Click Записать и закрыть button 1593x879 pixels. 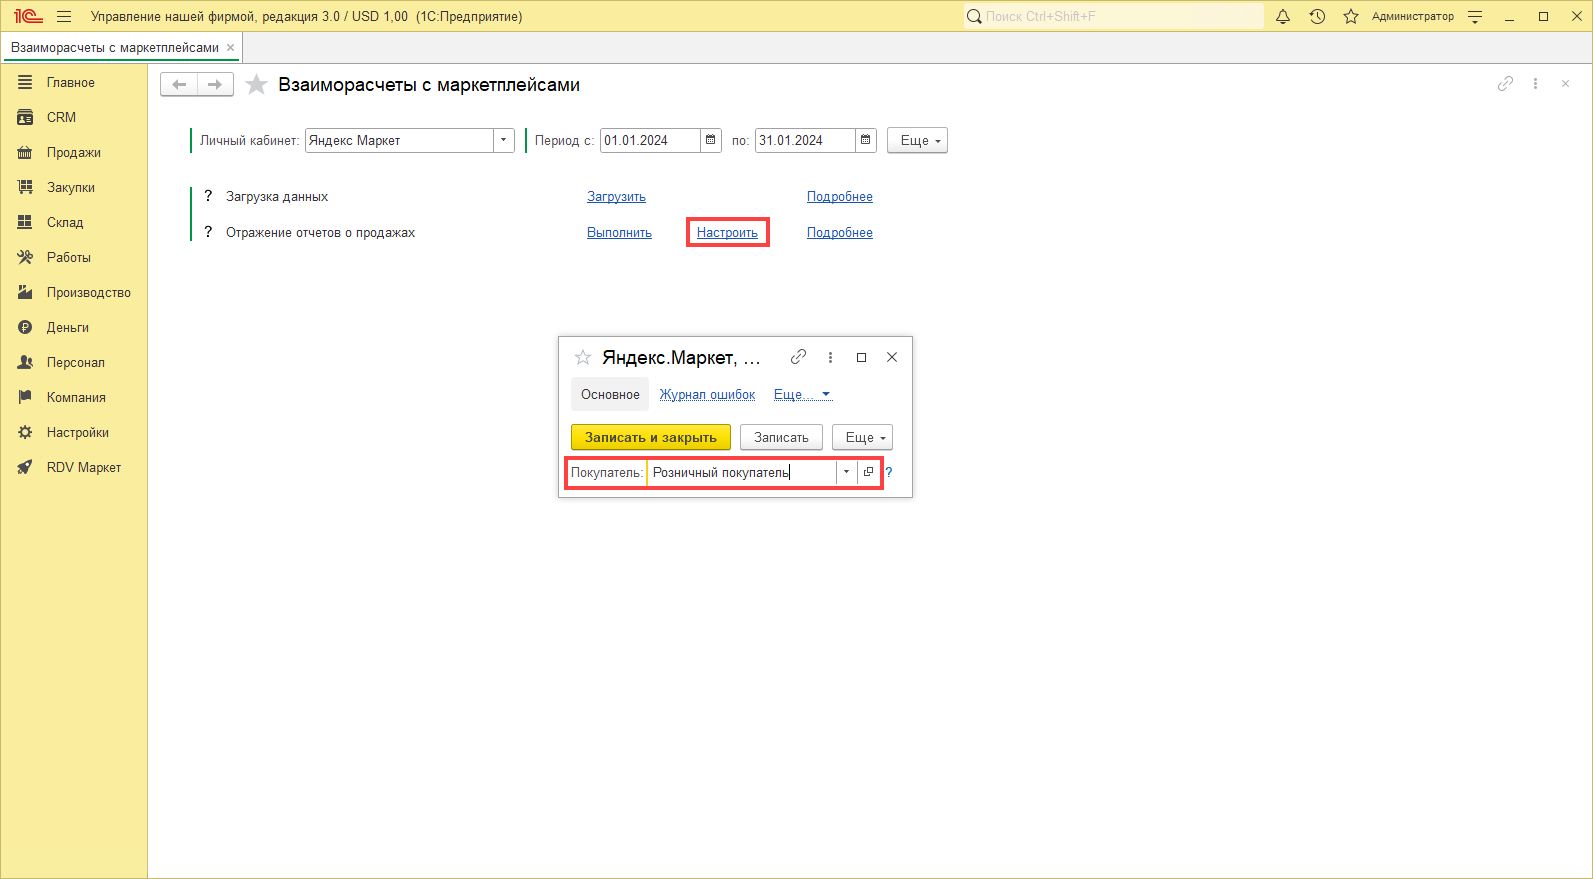(651, 437)
